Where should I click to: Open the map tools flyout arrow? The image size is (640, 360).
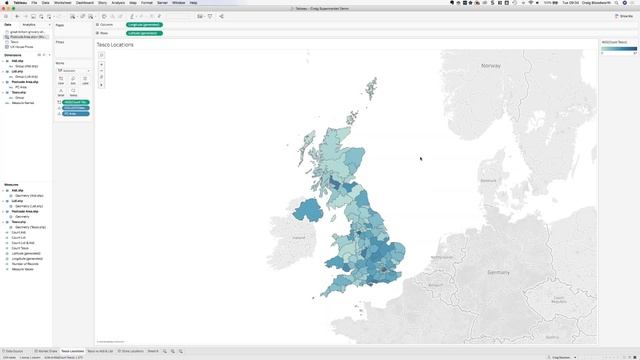(102, 85)
